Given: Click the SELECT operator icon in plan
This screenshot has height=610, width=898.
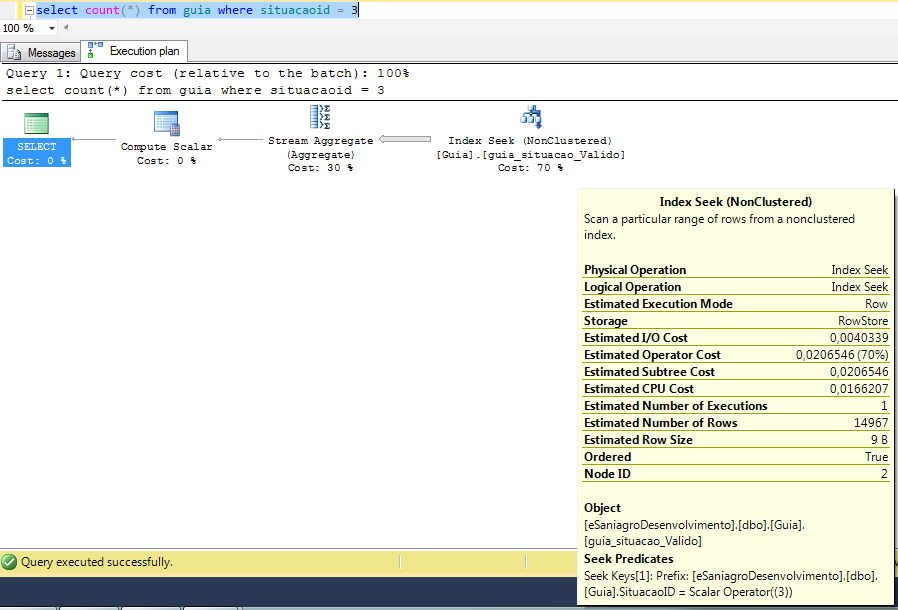Looking at the screenshot, I should [36, 123].
